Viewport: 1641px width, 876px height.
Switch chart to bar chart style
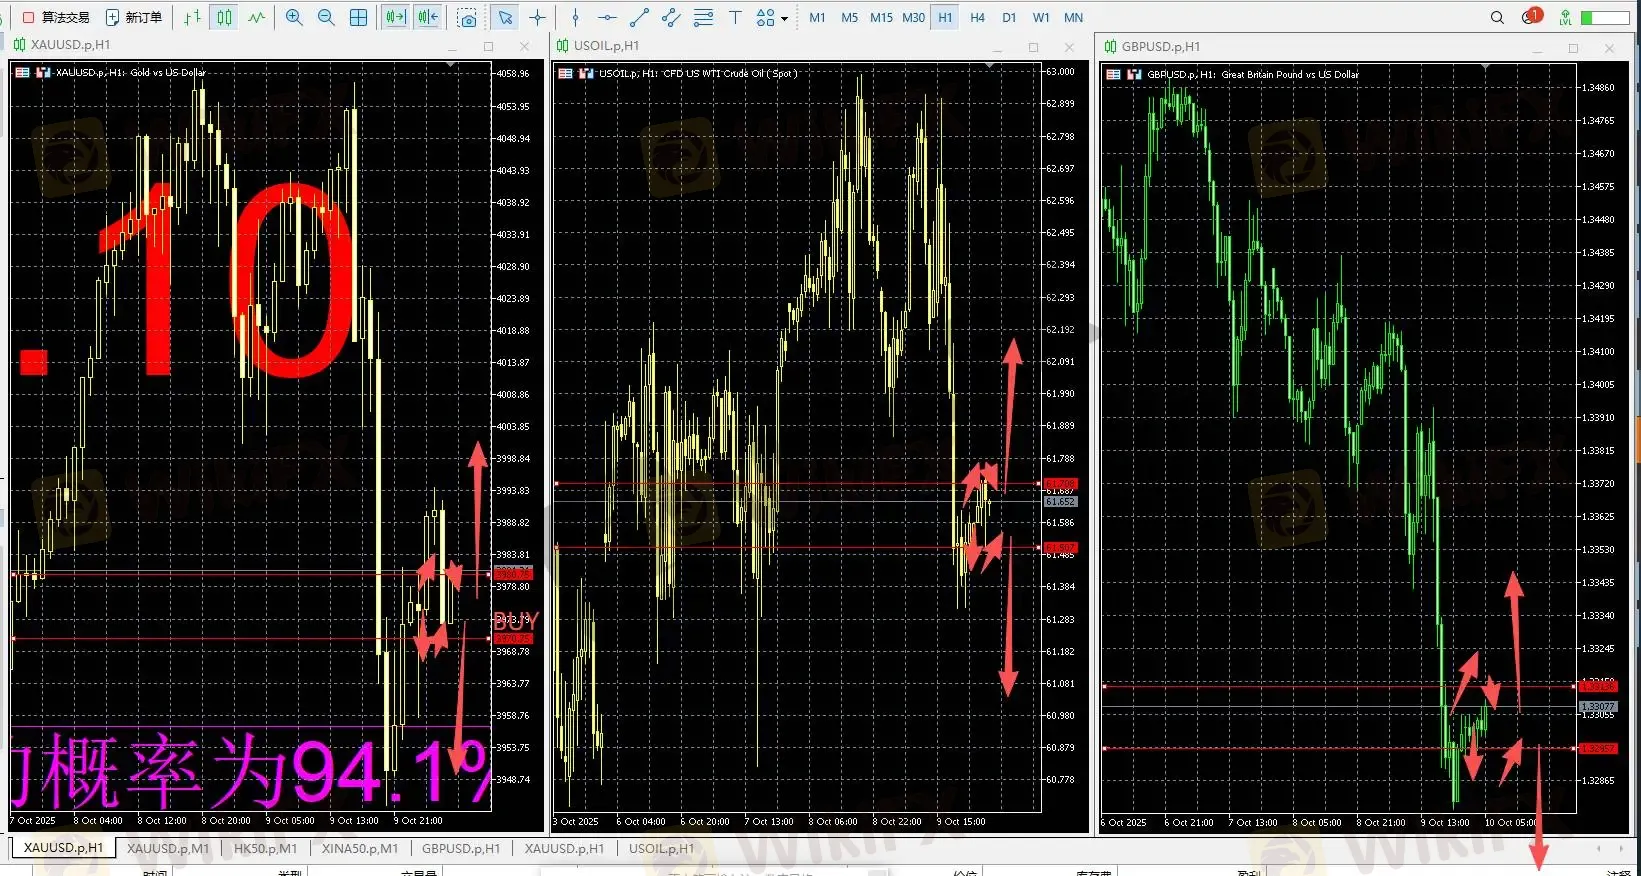192,17
